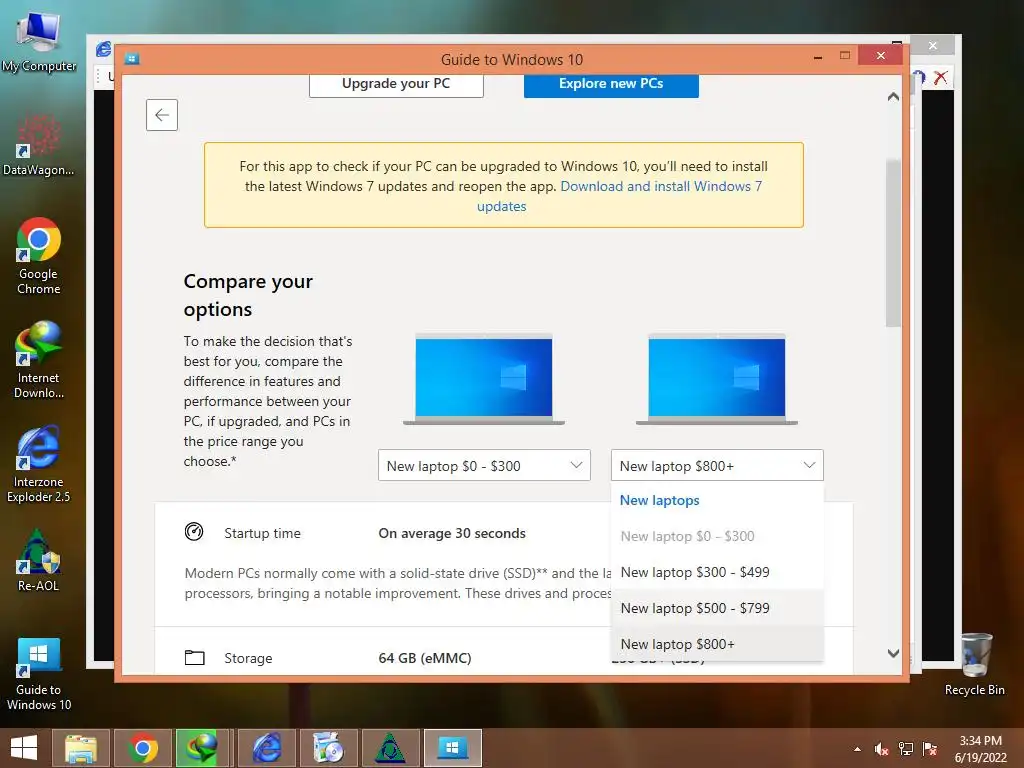1024x768 pixels.
Task: Click the Internet Explorer icon in background window title
Action: click(104, 49)
